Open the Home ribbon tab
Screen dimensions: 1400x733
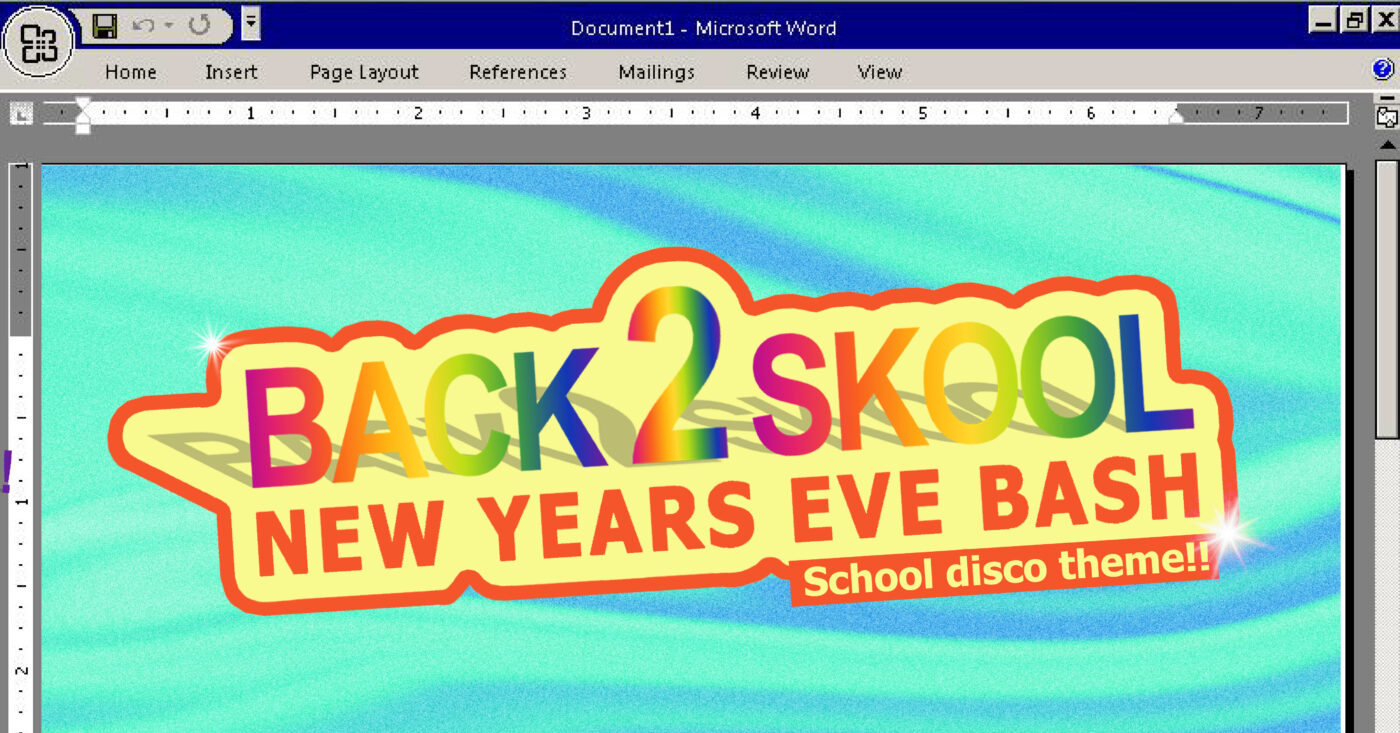click(131, 72)
